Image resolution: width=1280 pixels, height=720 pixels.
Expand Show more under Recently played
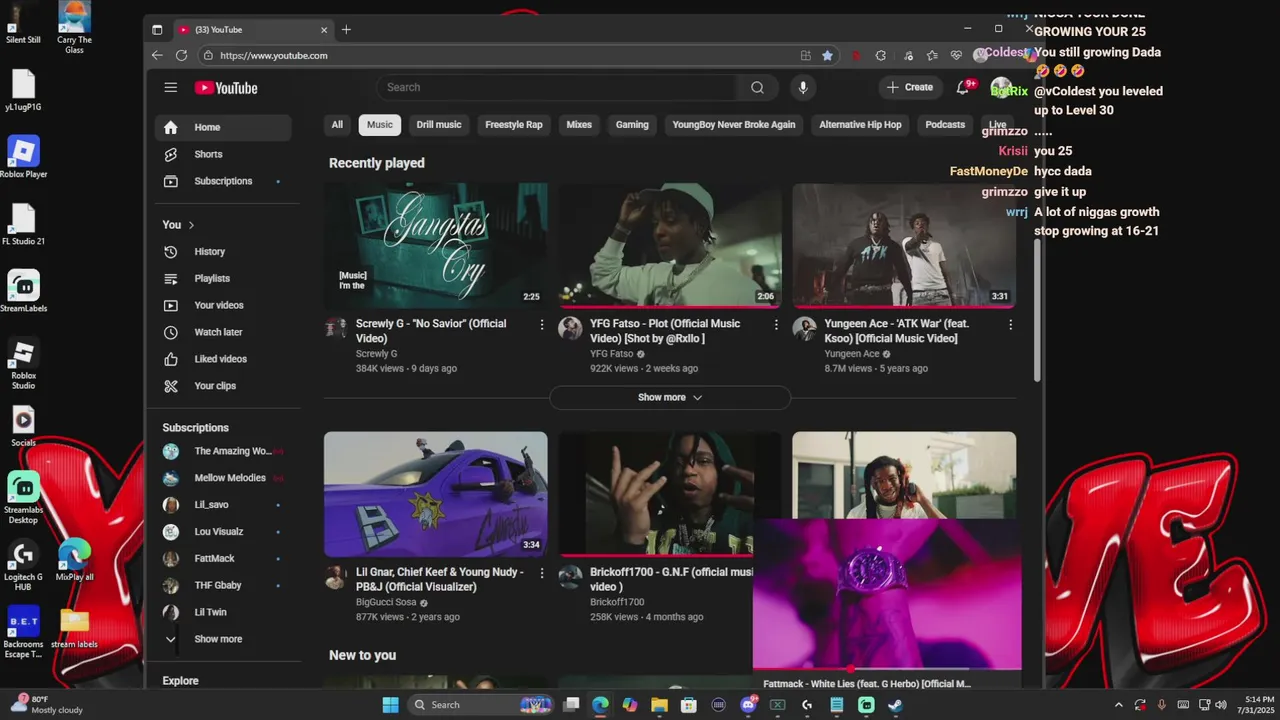click(670, 397)
